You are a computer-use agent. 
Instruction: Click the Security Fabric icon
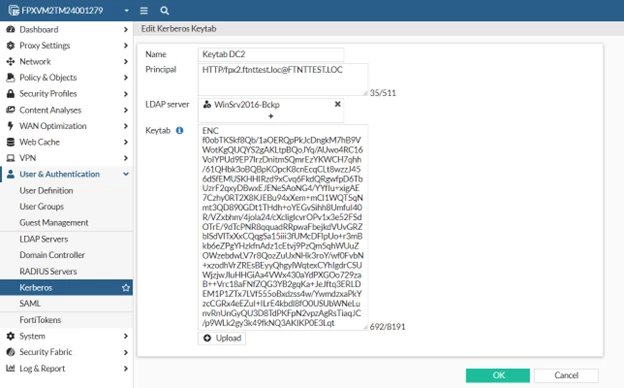11,352
